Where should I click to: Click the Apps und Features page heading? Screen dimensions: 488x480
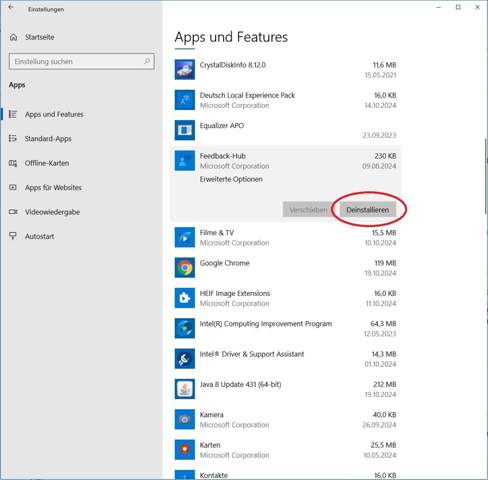tap(231, 37)
